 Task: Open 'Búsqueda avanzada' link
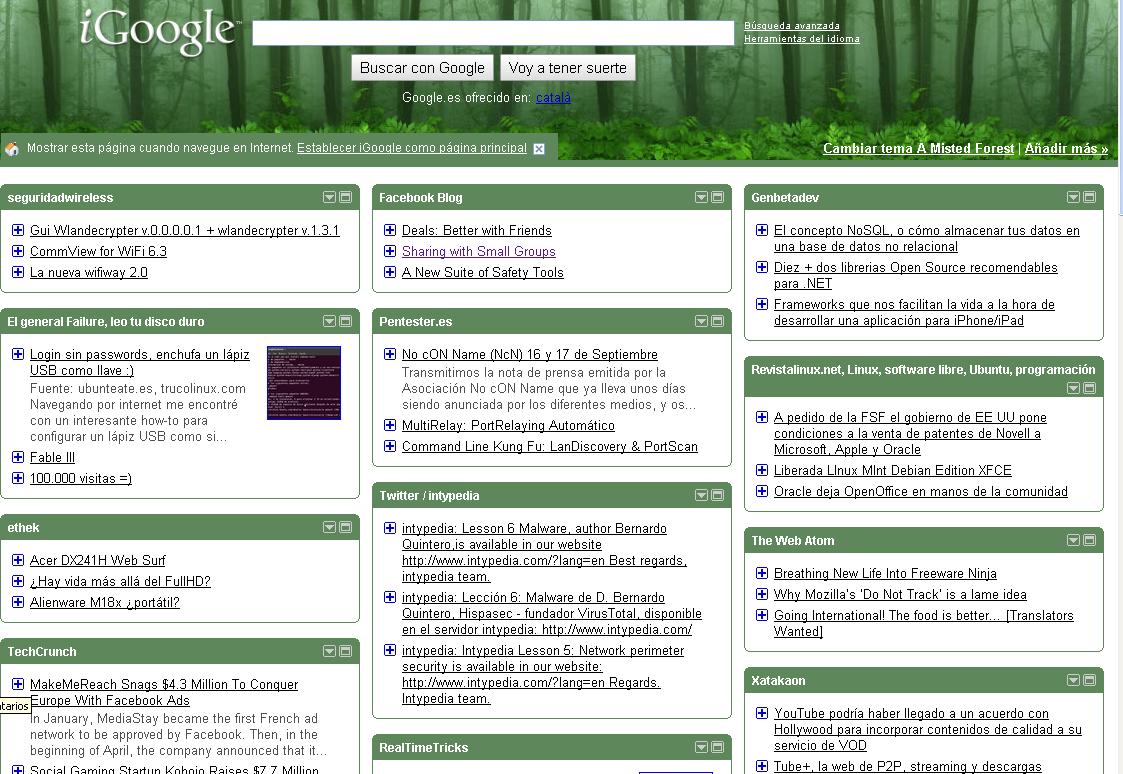(791, 26)
